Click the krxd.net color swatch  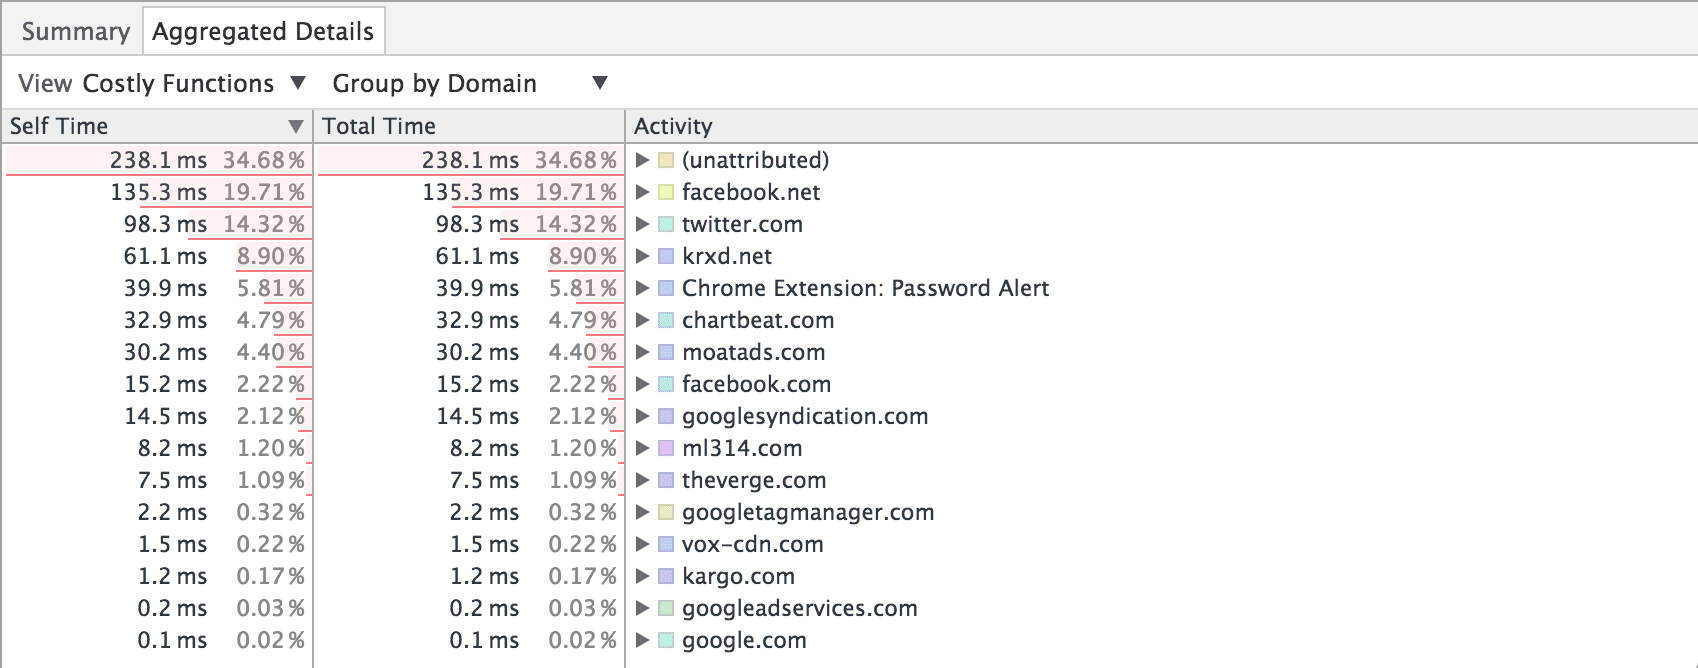click(x=666, y=257)
